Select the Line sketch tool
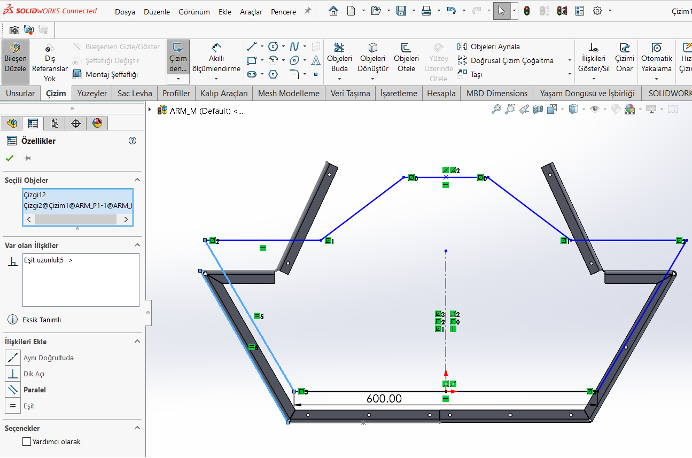The image size is (692, 458). tap(252, 46)
